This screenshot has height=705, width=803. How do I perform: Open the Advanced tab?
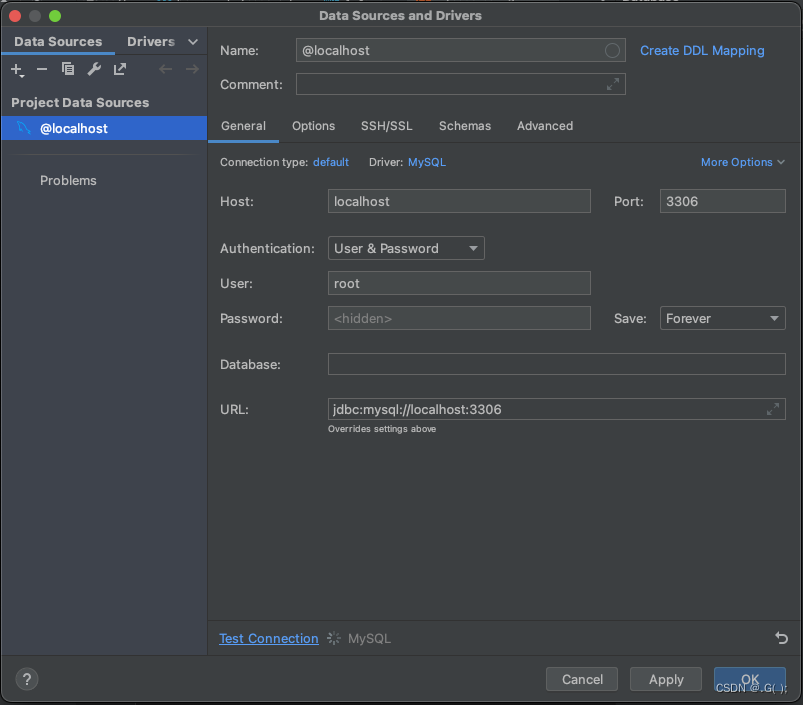coord(545,126)
